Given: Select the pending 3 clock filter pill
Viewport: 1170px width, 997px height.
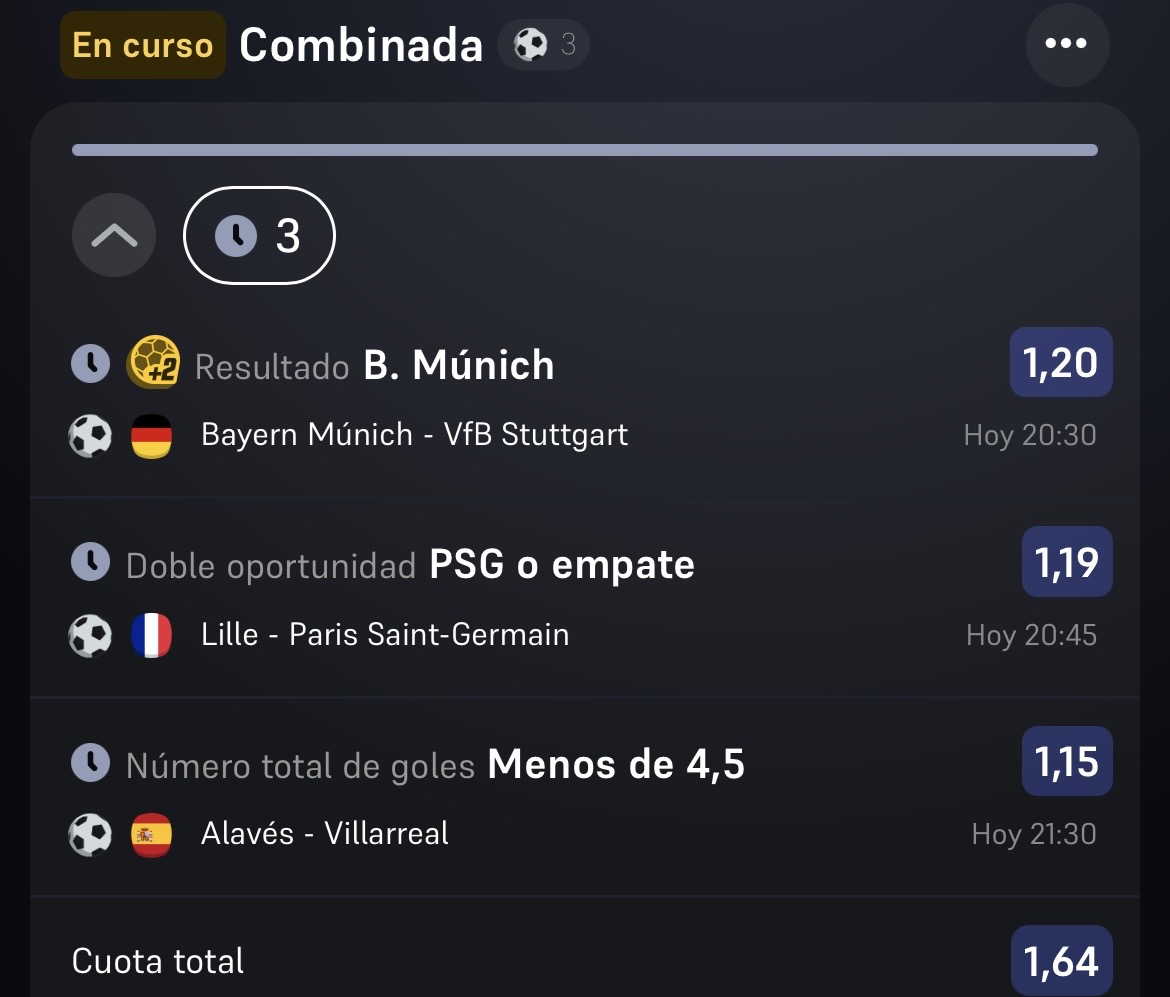Looking at the screenshot, I should tap(259, 236).
